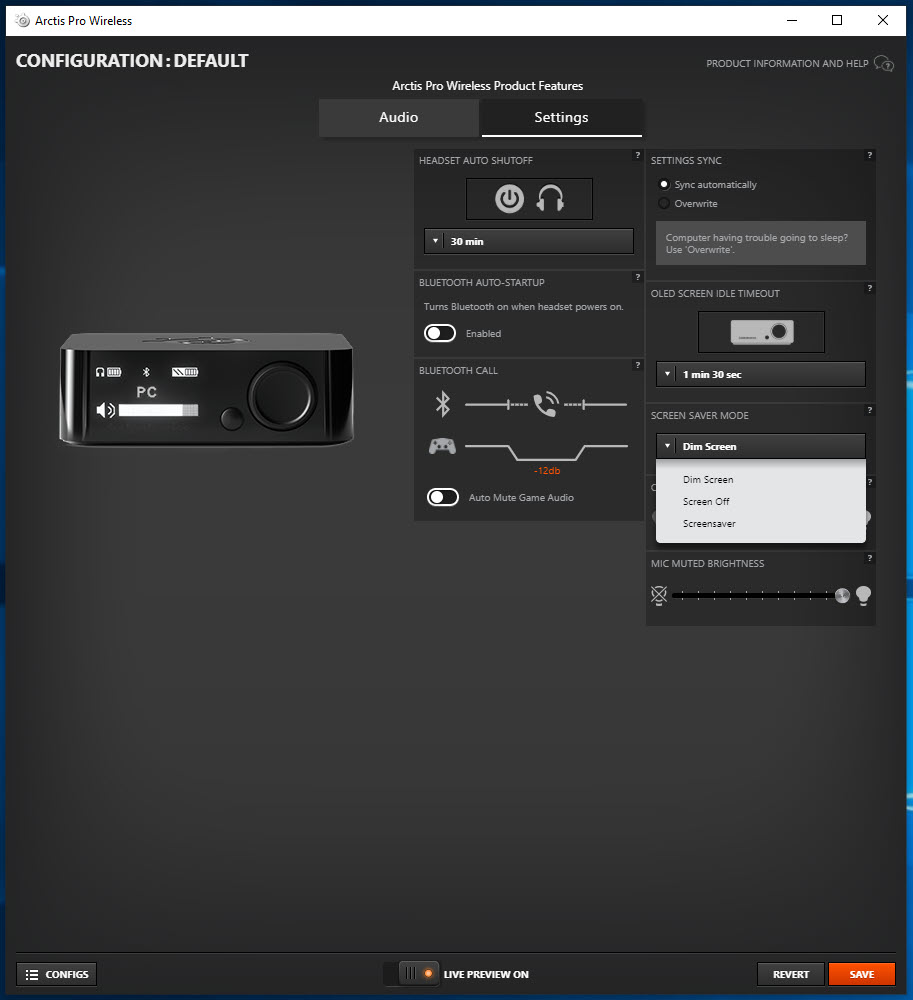Open the 30 min auto shutoff dropdown
913x1000 pixels.
(529, 242)
